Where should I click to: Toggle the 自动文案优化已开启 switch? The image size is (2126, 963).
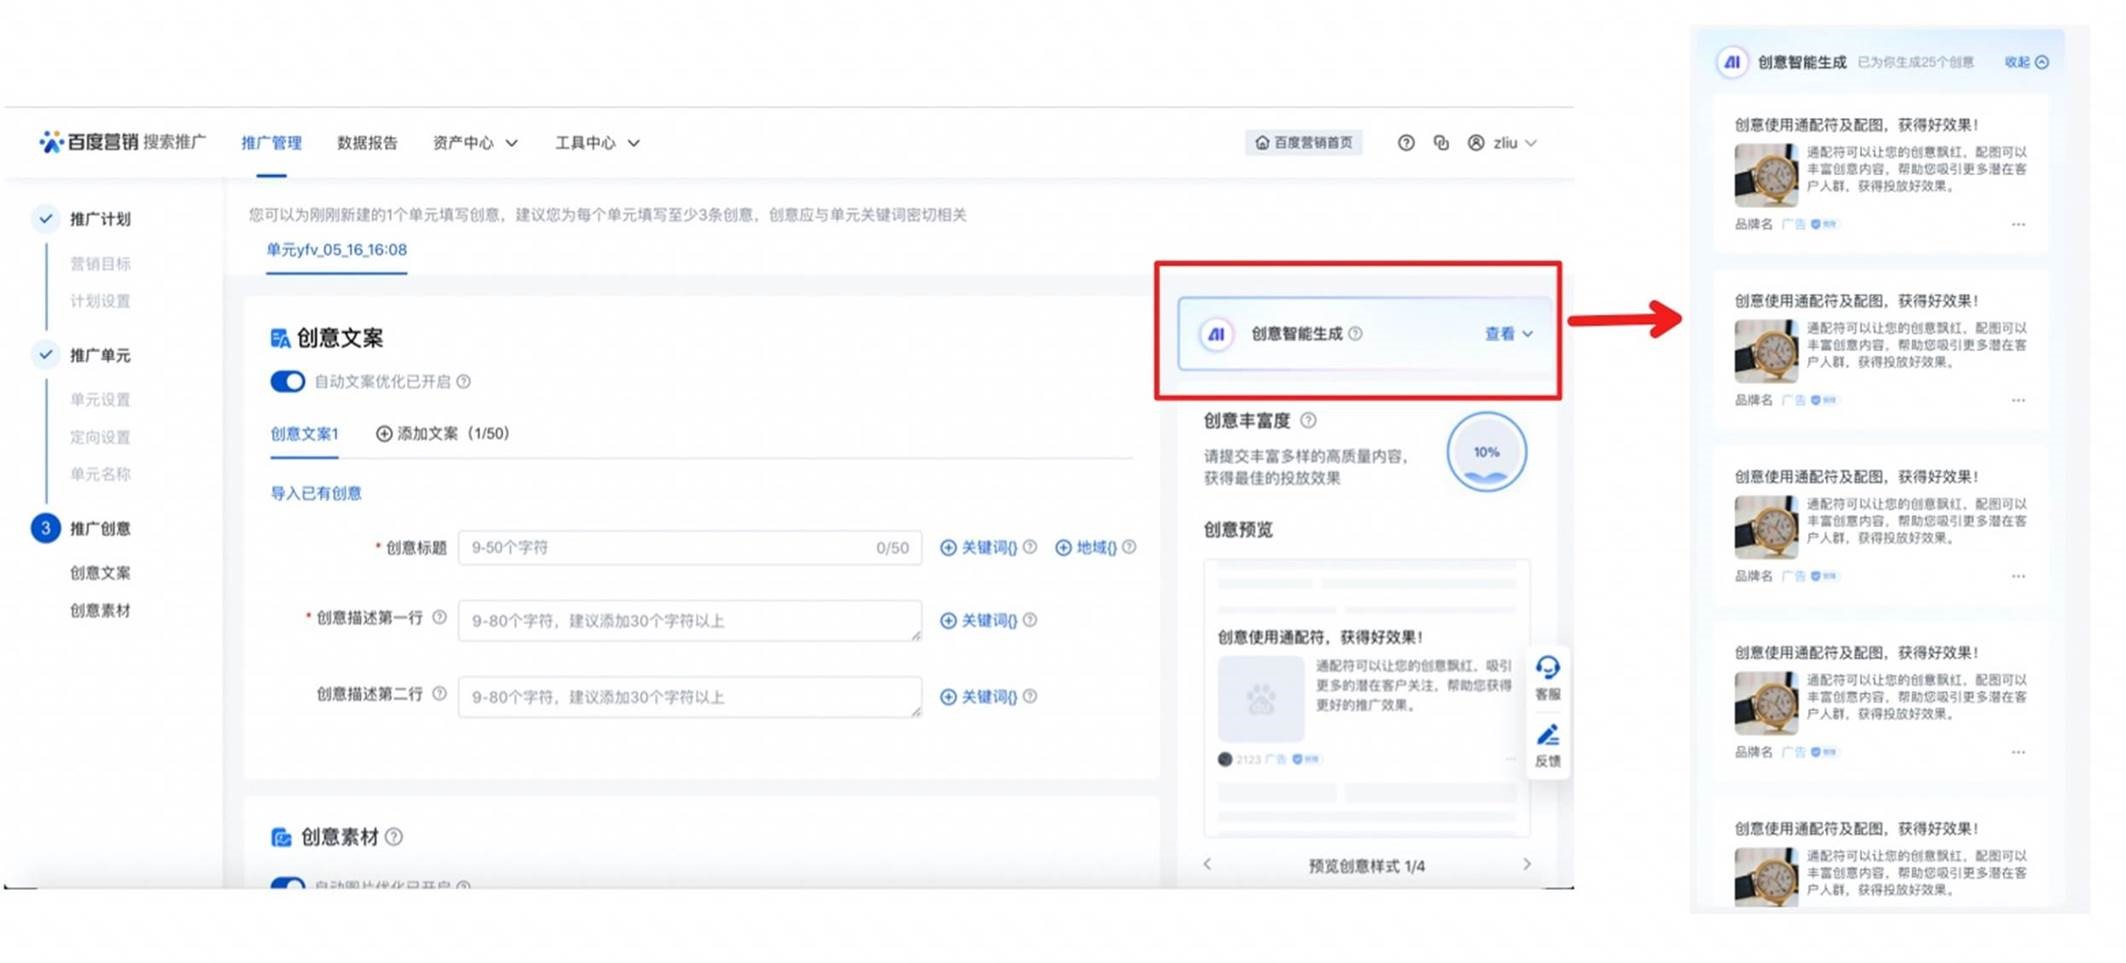coord(288,381)
